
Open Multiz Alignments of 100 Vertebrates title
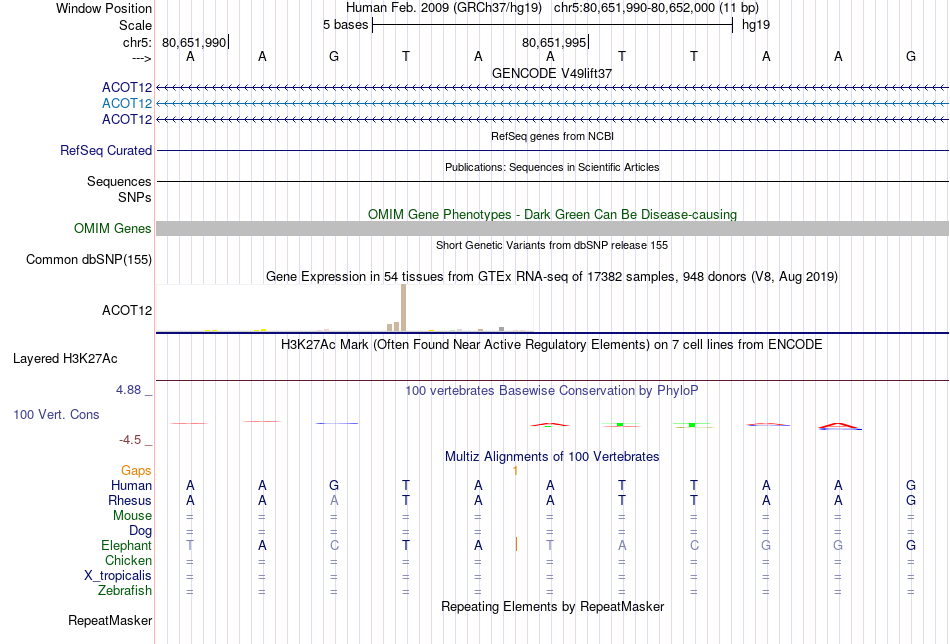click(552, 457)
